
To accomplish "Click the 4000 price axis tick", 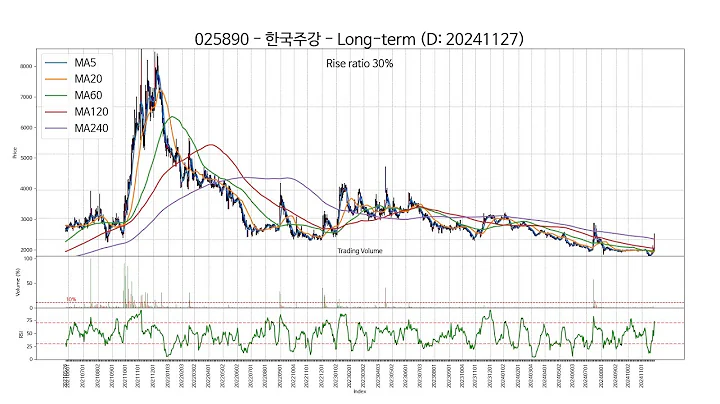I will (26, 189).
